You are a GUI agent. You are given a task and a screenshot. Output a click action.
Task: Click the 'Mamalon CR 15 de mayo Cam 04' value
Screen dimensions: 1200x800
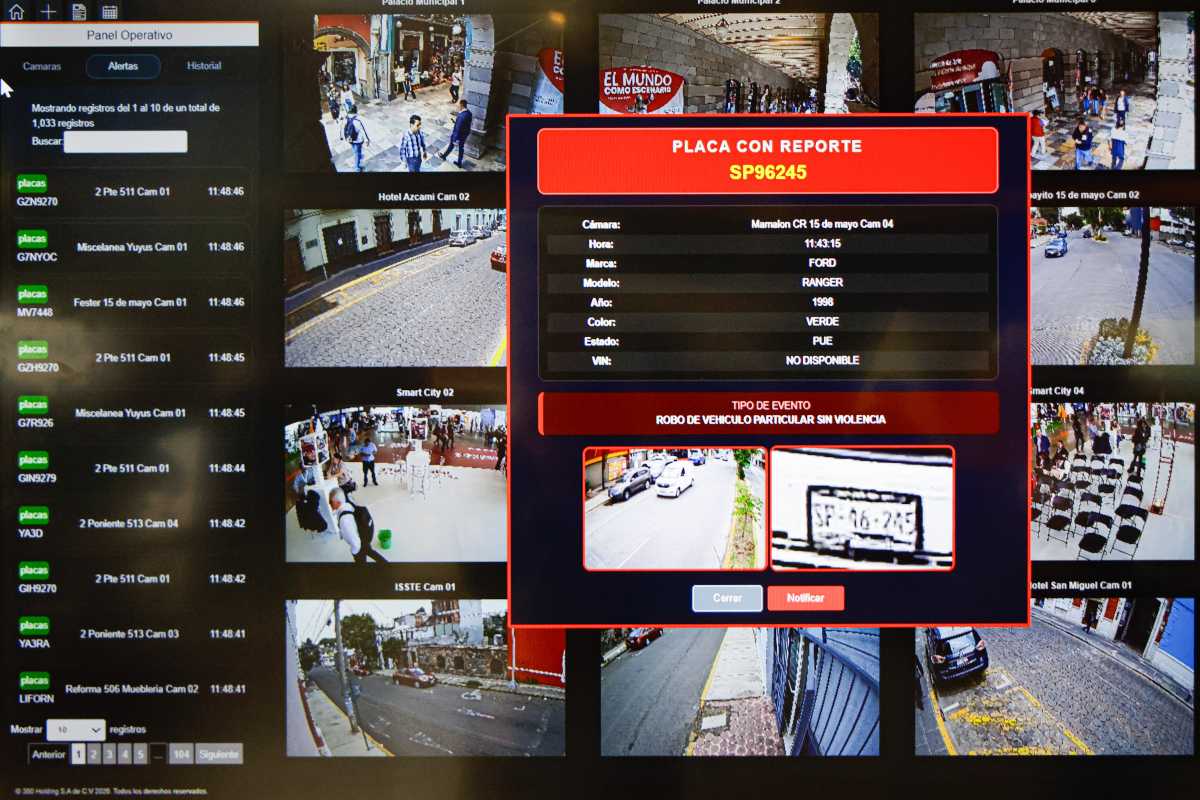822,224
